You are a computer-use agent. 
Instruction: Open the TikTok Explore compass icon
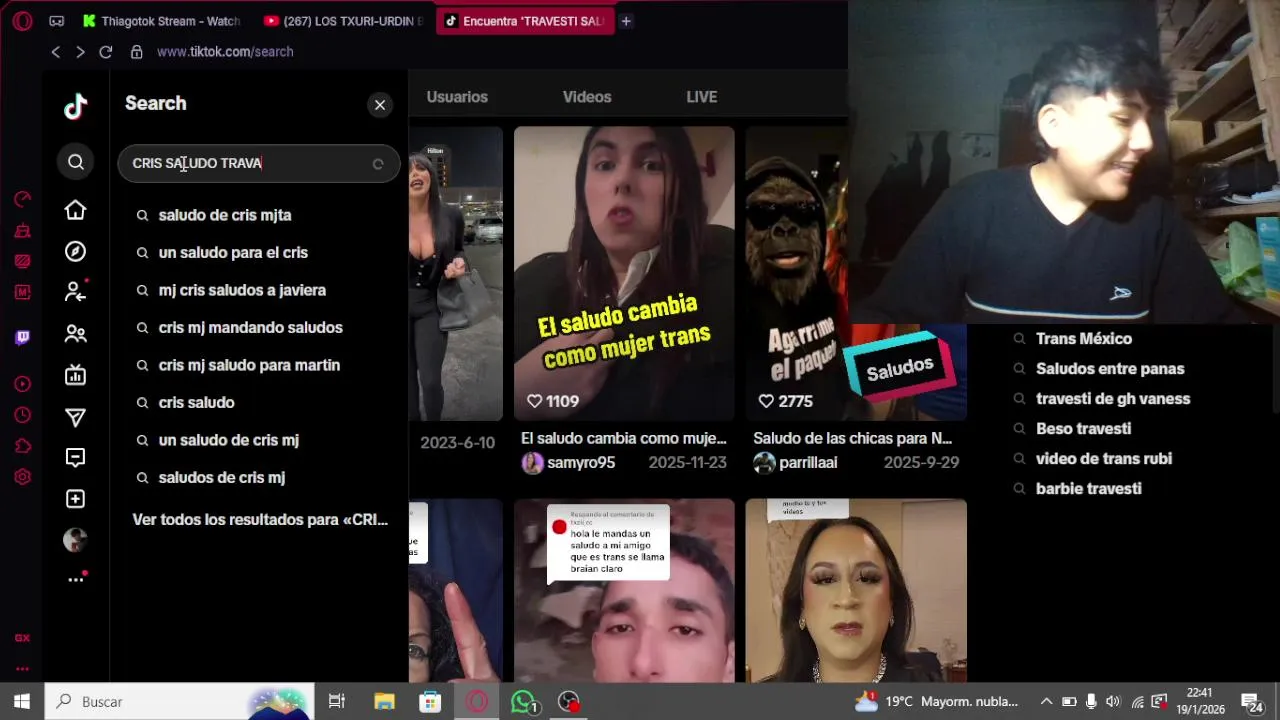[76, 252]
